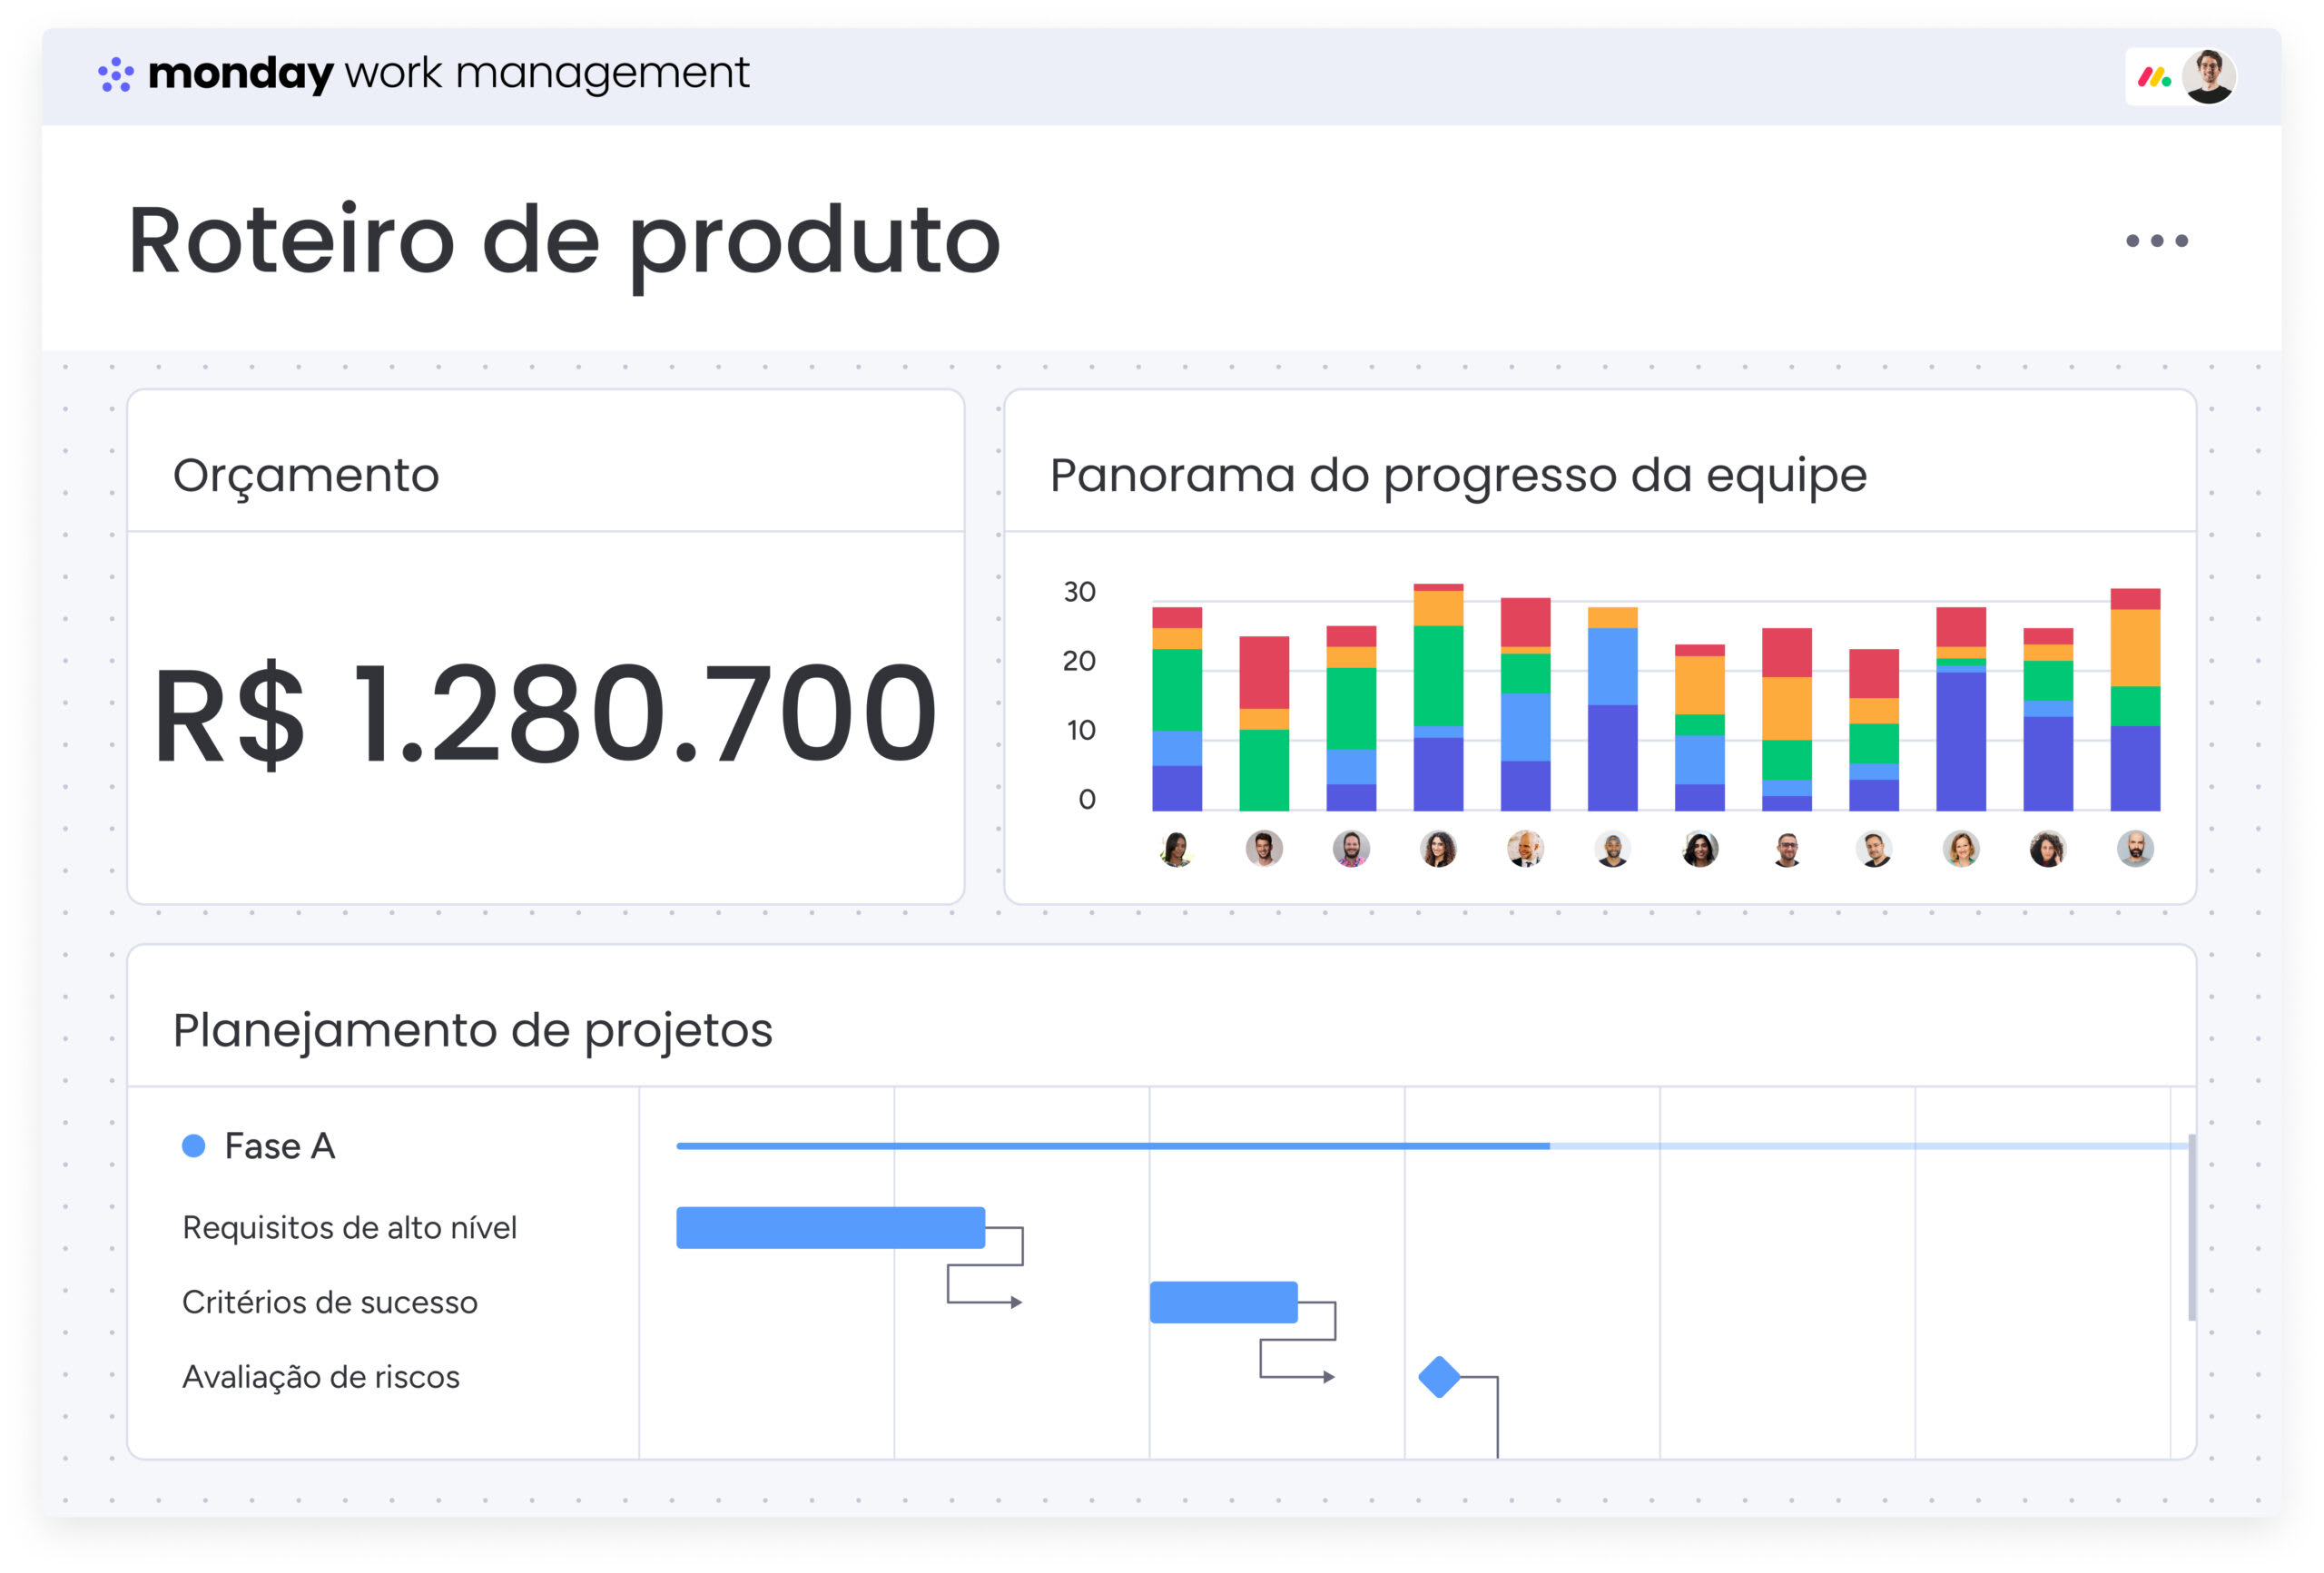Click the 0 label on the chart axis
The width and height of the screenshot is (2324, 1573).
1087,800
